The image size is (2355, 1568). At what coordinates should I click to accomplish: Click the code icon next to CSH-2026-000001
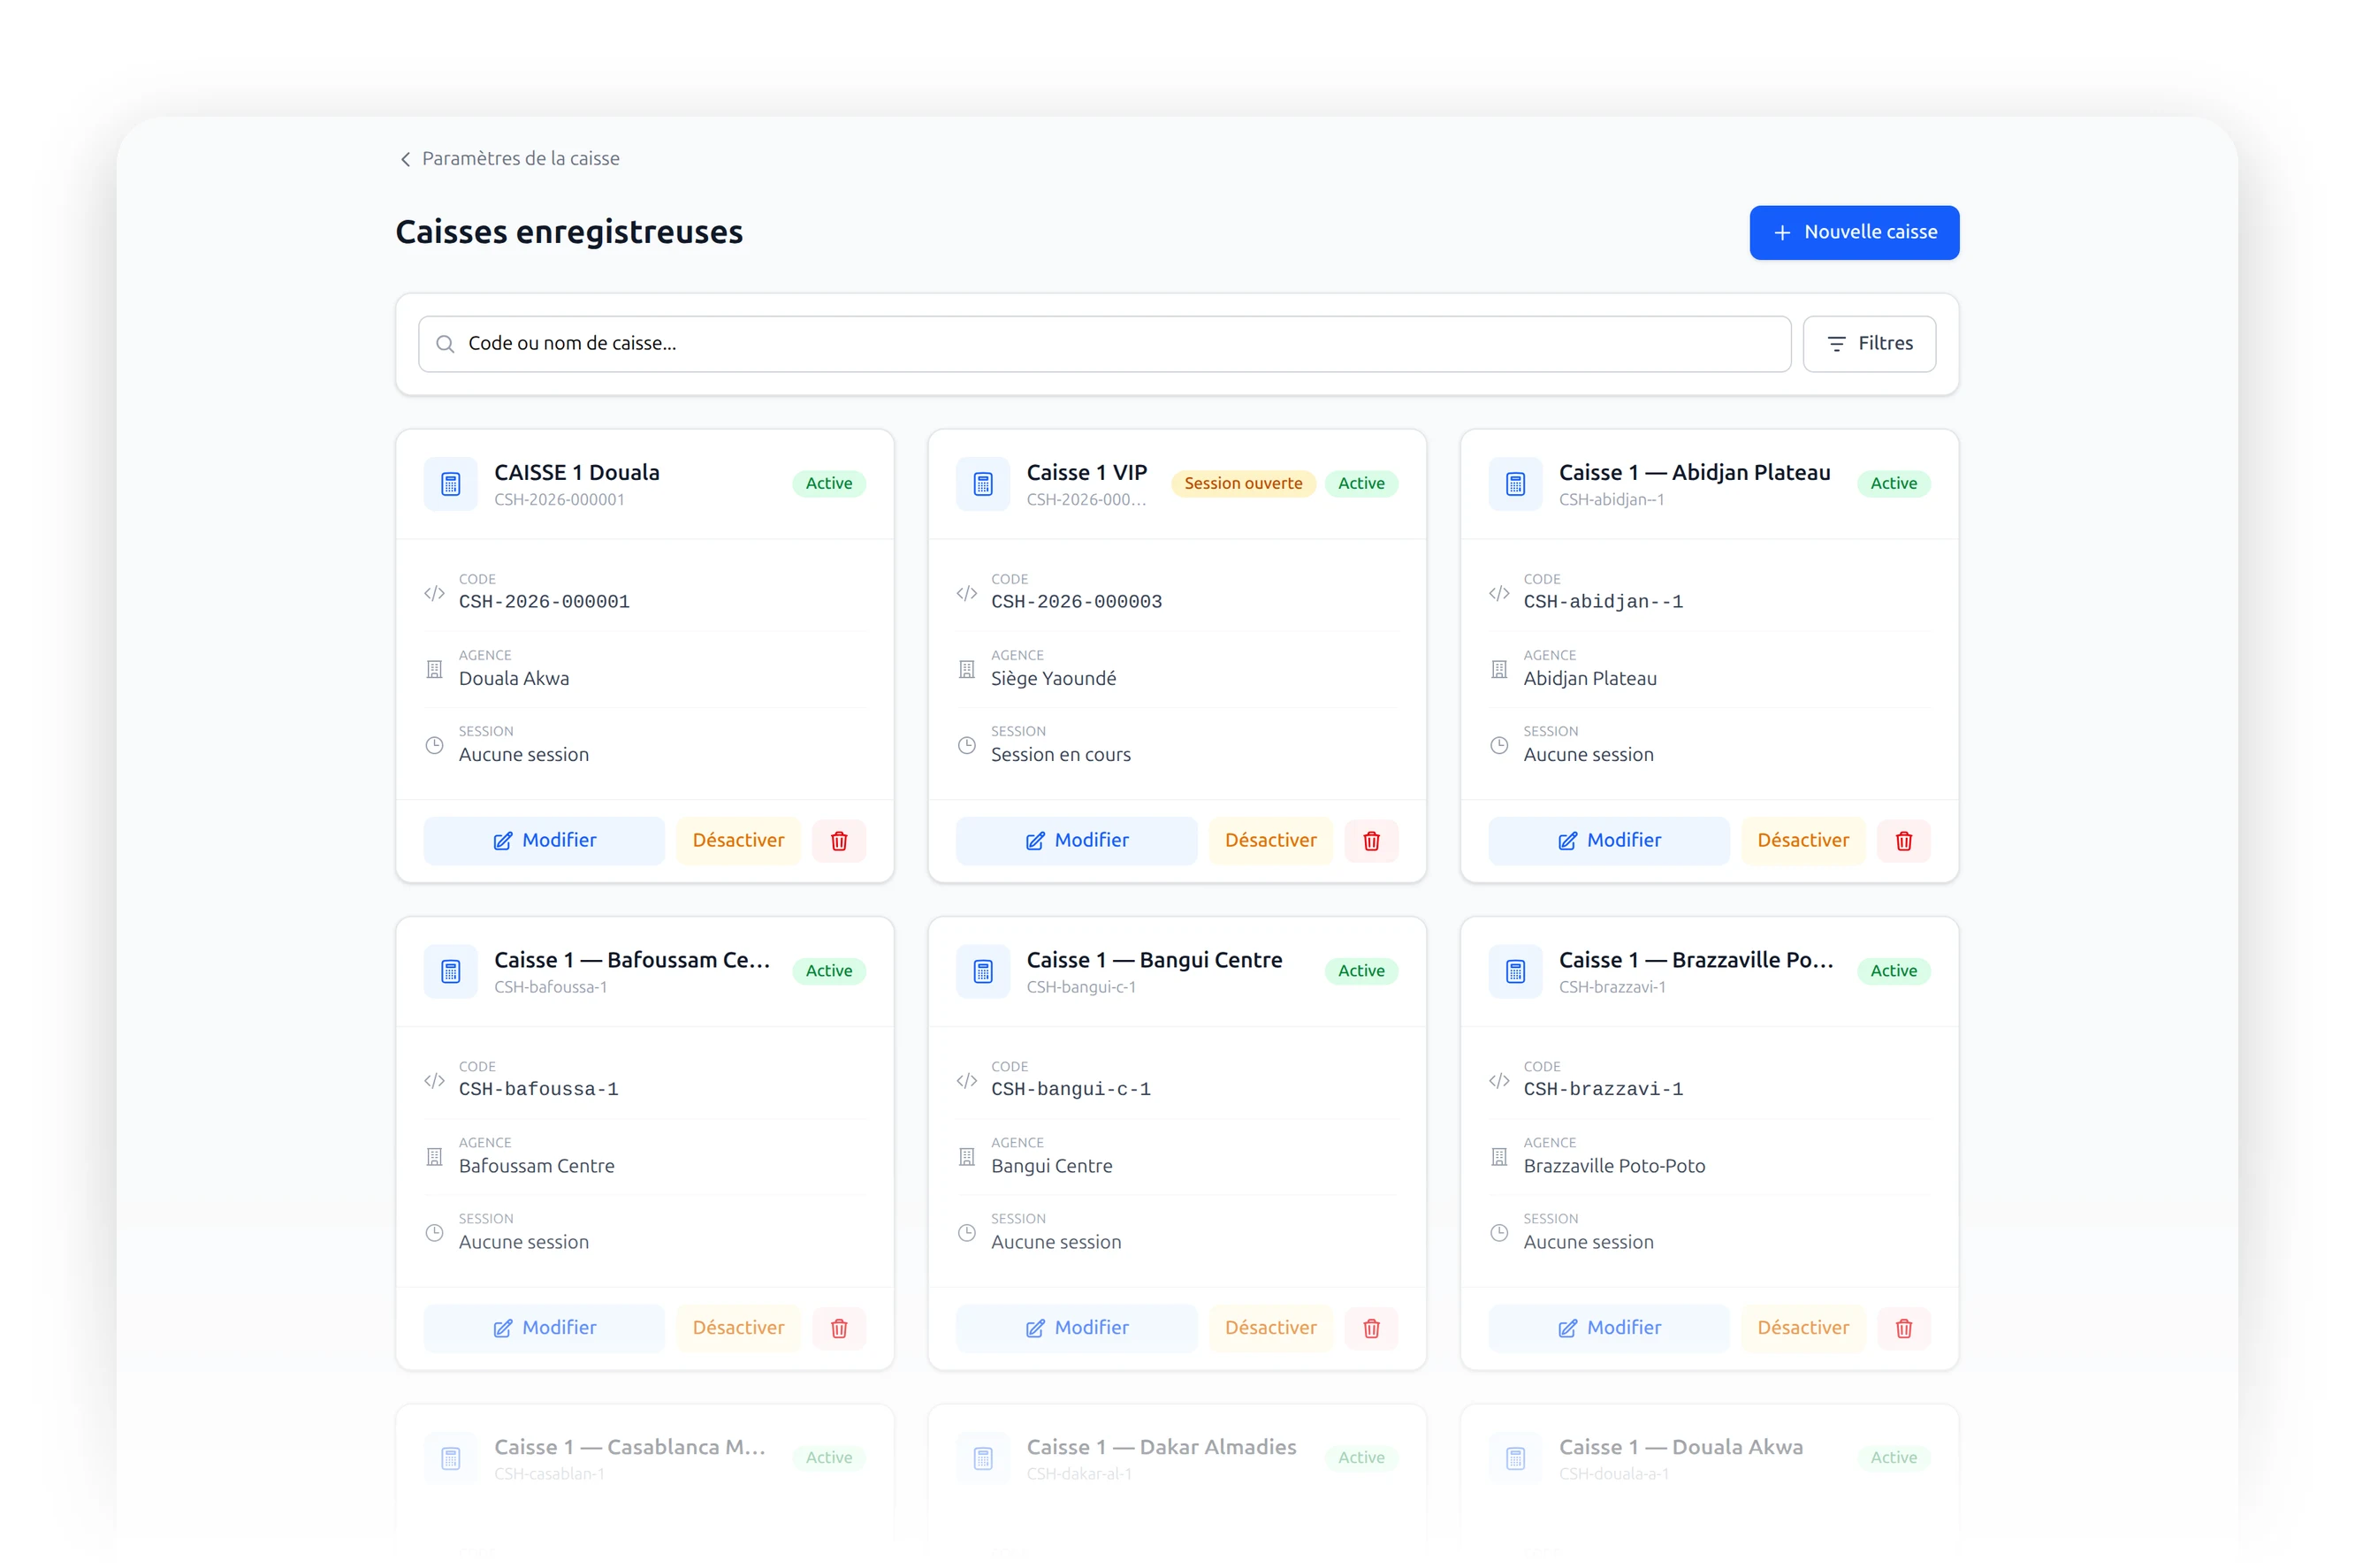point(434,593)
